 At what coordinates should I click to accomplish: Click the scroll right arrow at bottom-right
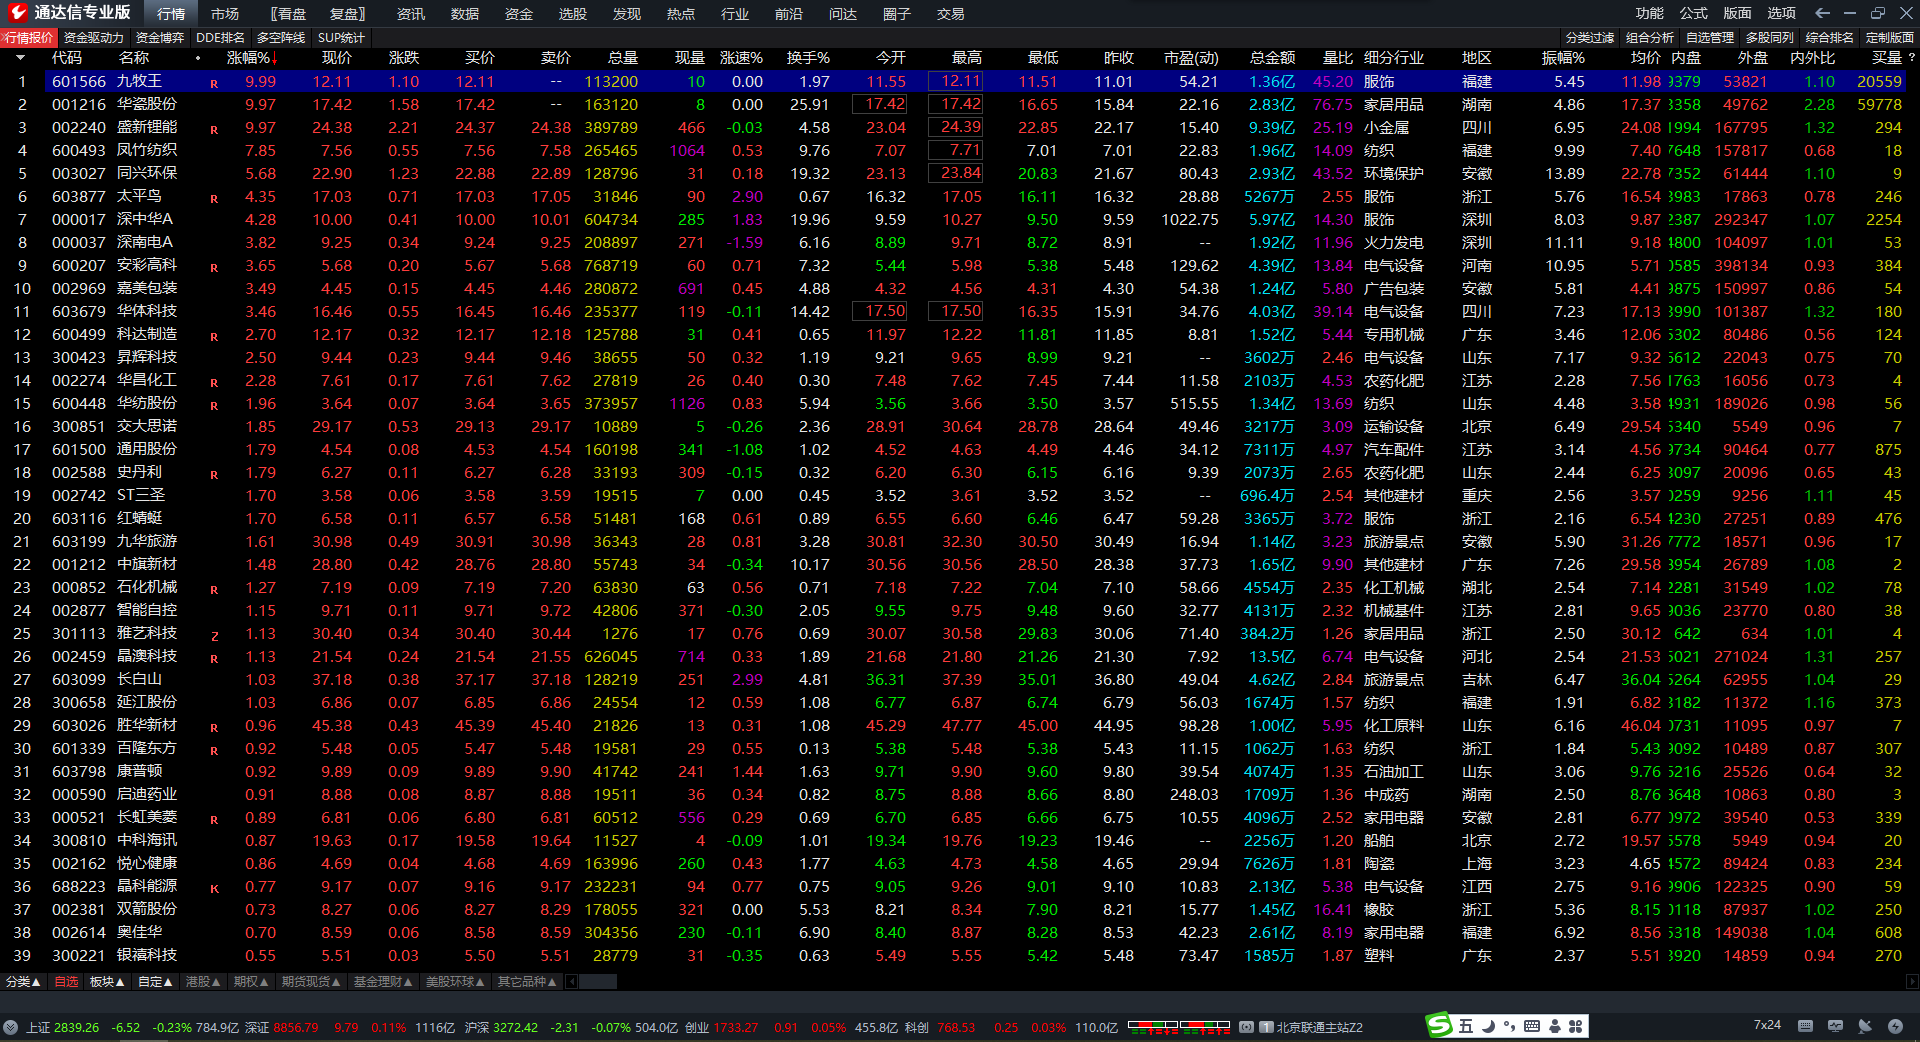[1912, 982]
